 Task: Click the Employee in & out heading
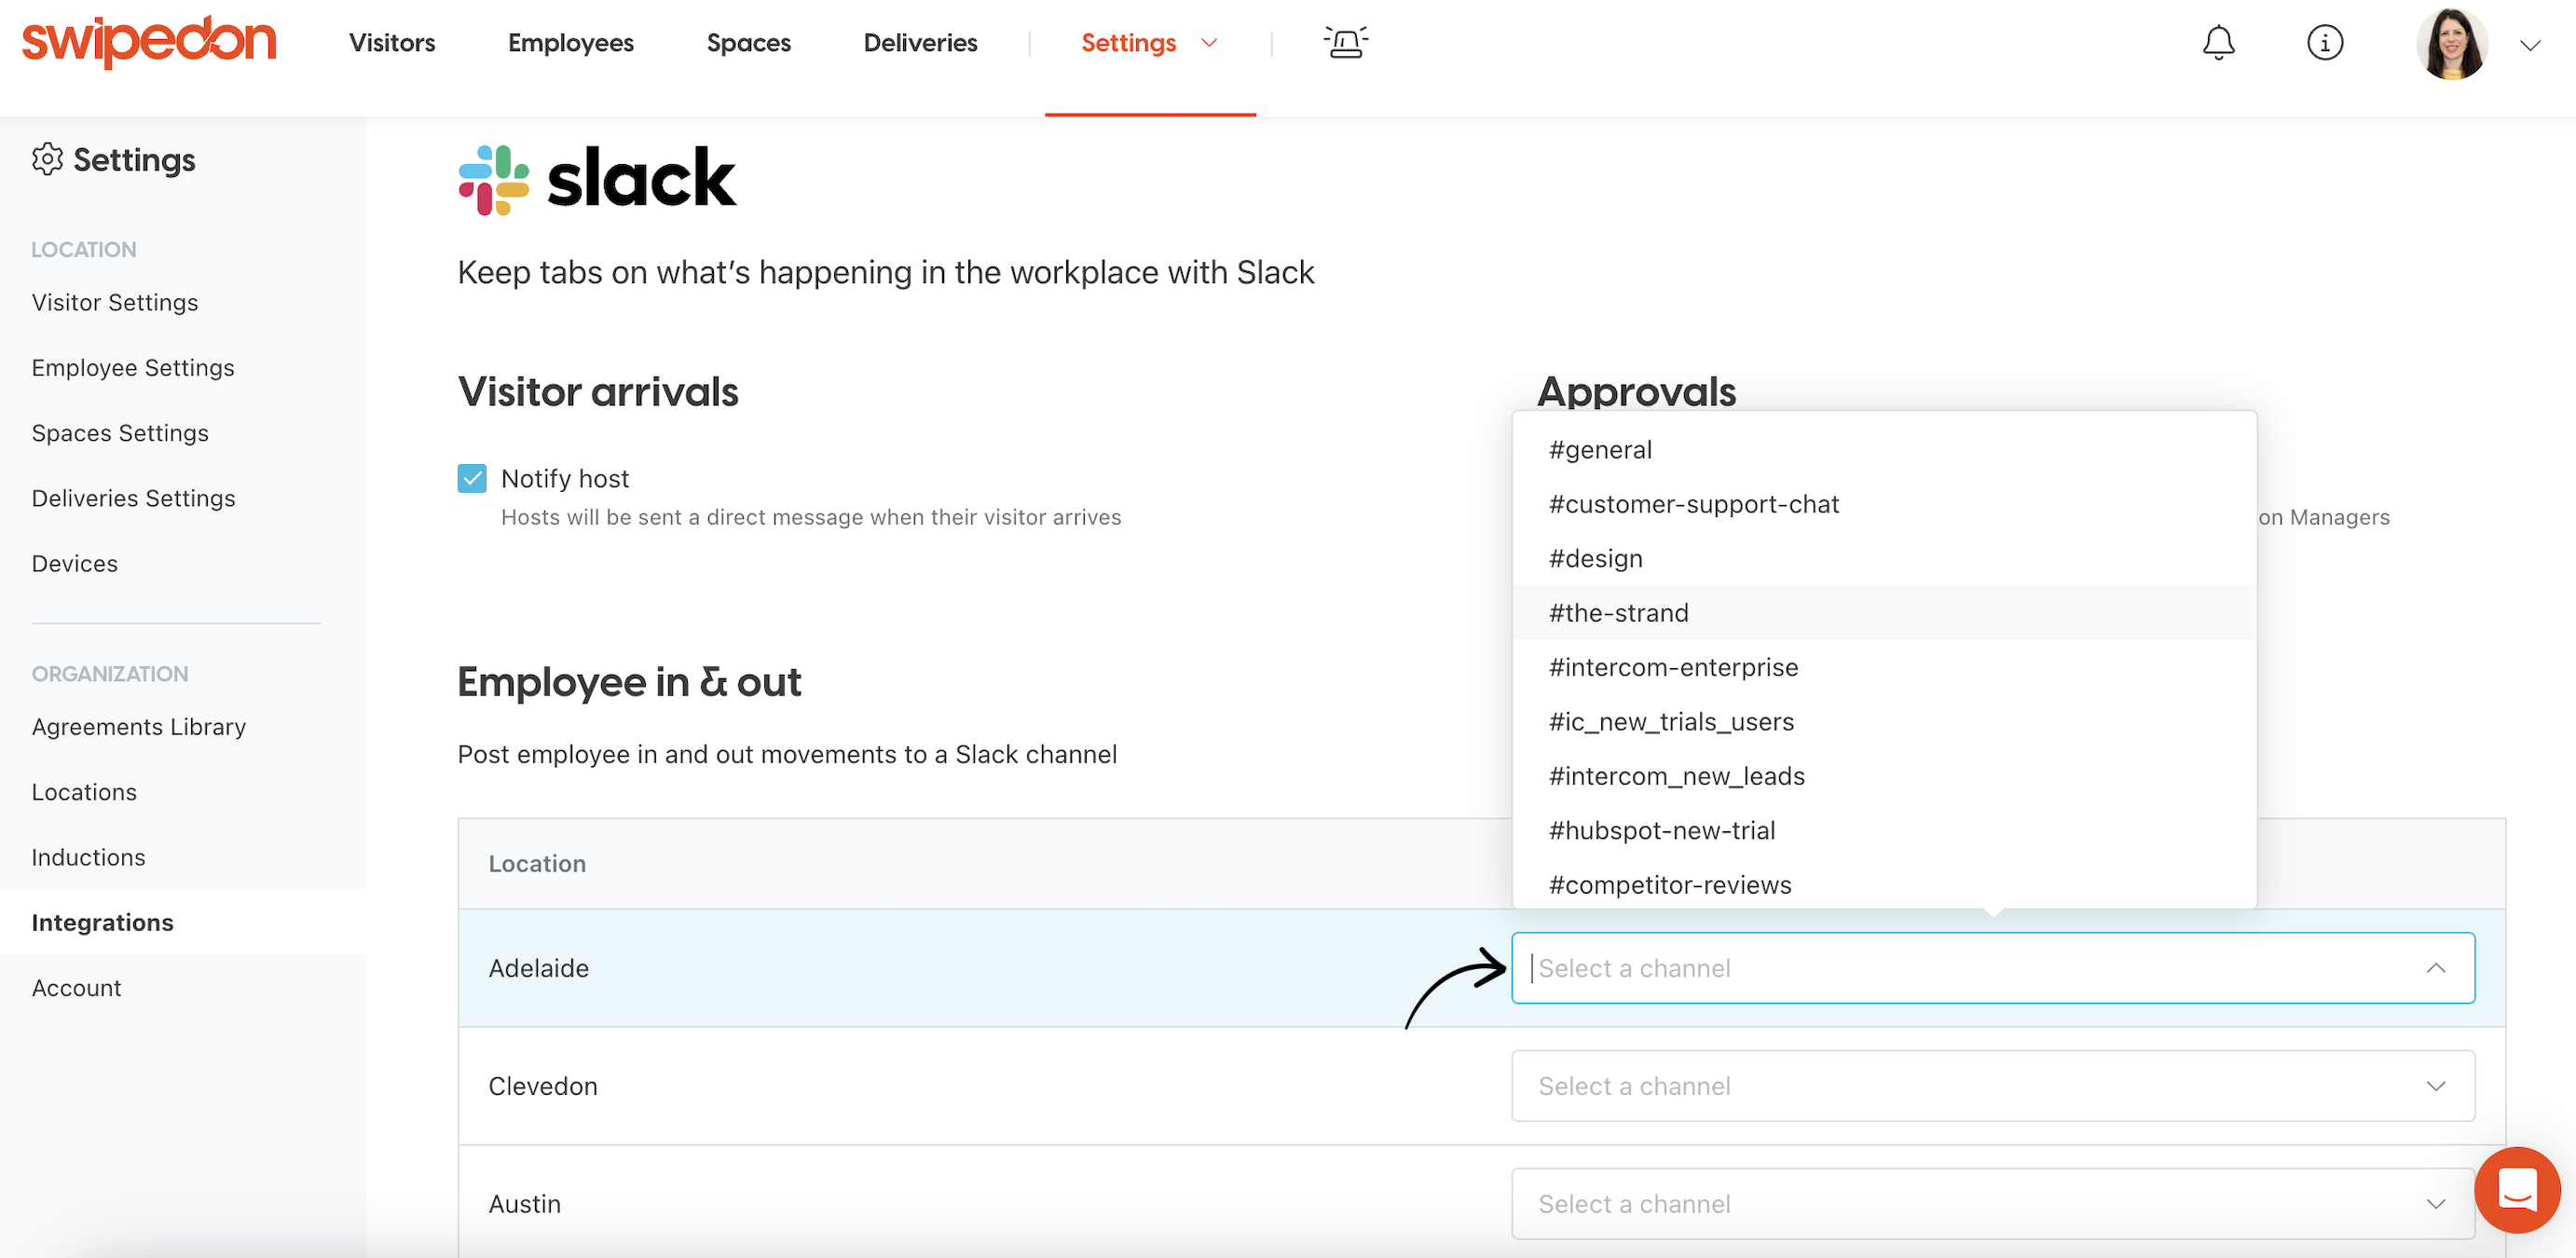pos(629,682)
